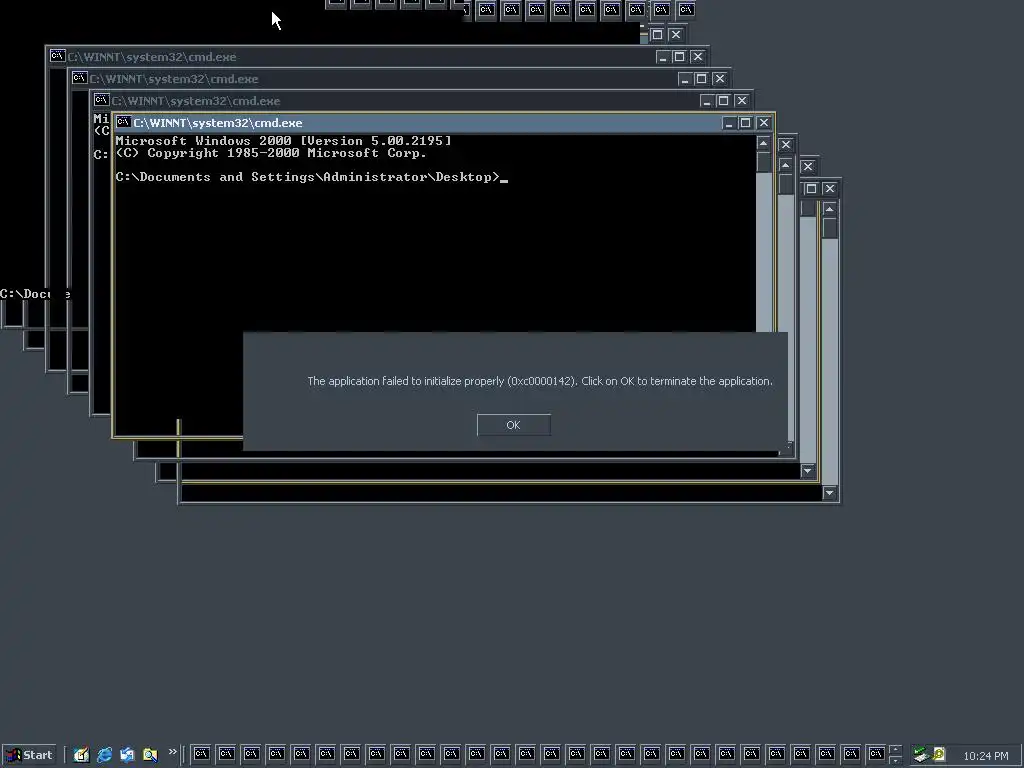This screenshot has width=1024, height=768.
Task: Minimize the active cmd.exe window
Action: click(x=729, y=123)
